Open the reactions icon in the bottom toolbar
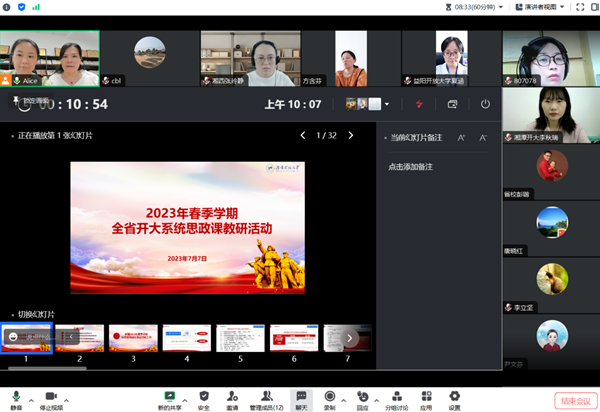 pyautogui.click(x=362, y=400)
